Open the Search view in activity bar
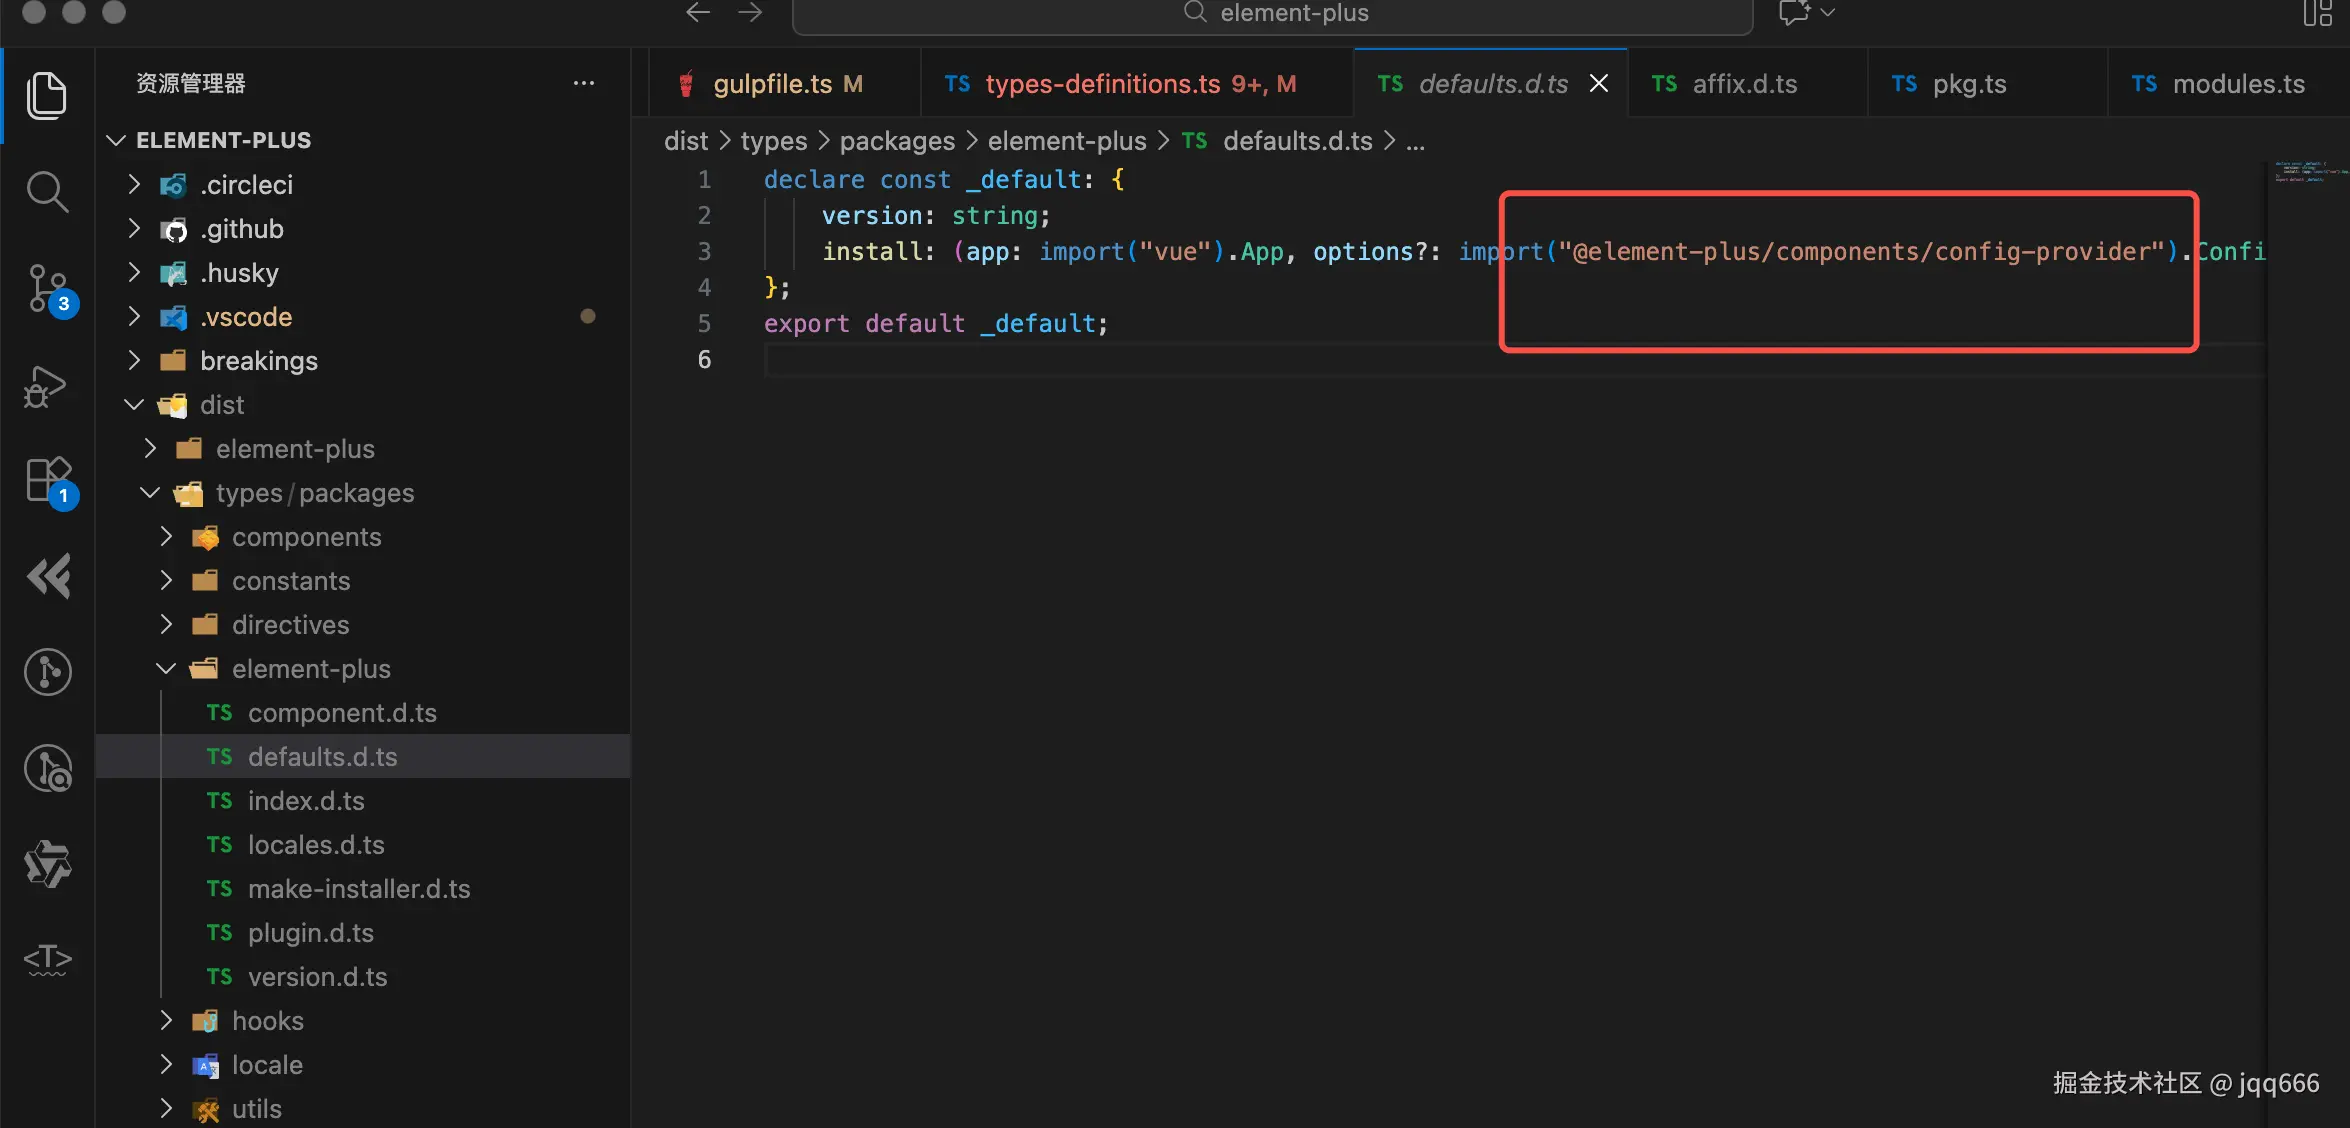 click(x=46, y=191)
